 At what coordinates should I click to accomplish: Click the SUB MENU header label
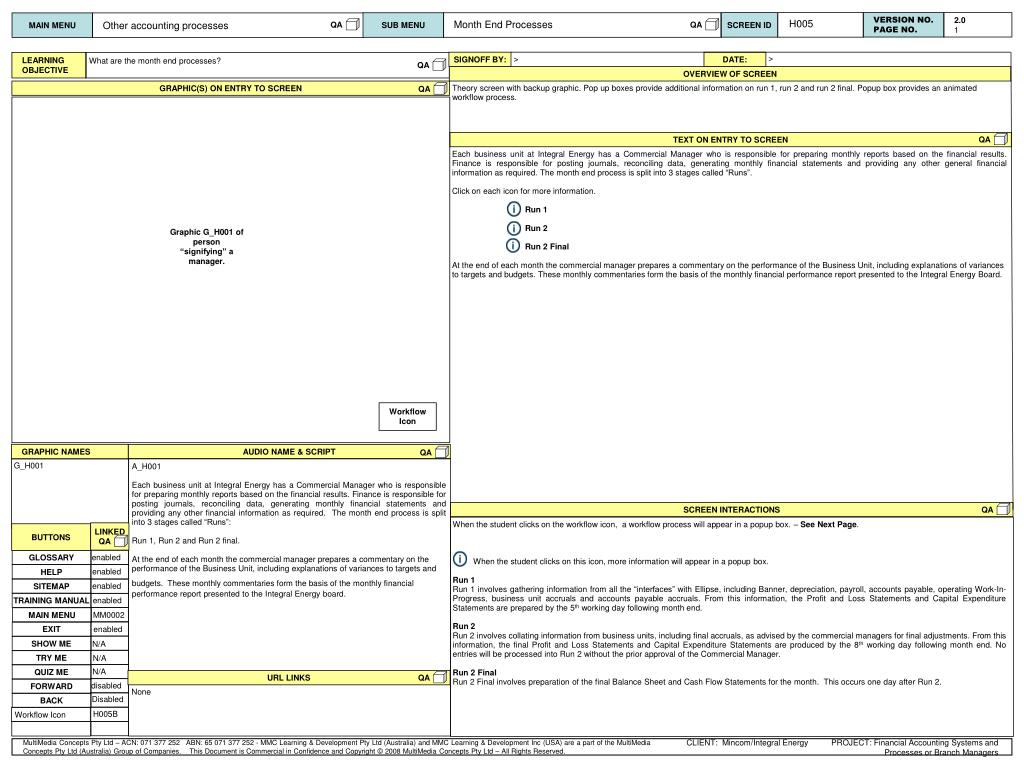(403, 25)
